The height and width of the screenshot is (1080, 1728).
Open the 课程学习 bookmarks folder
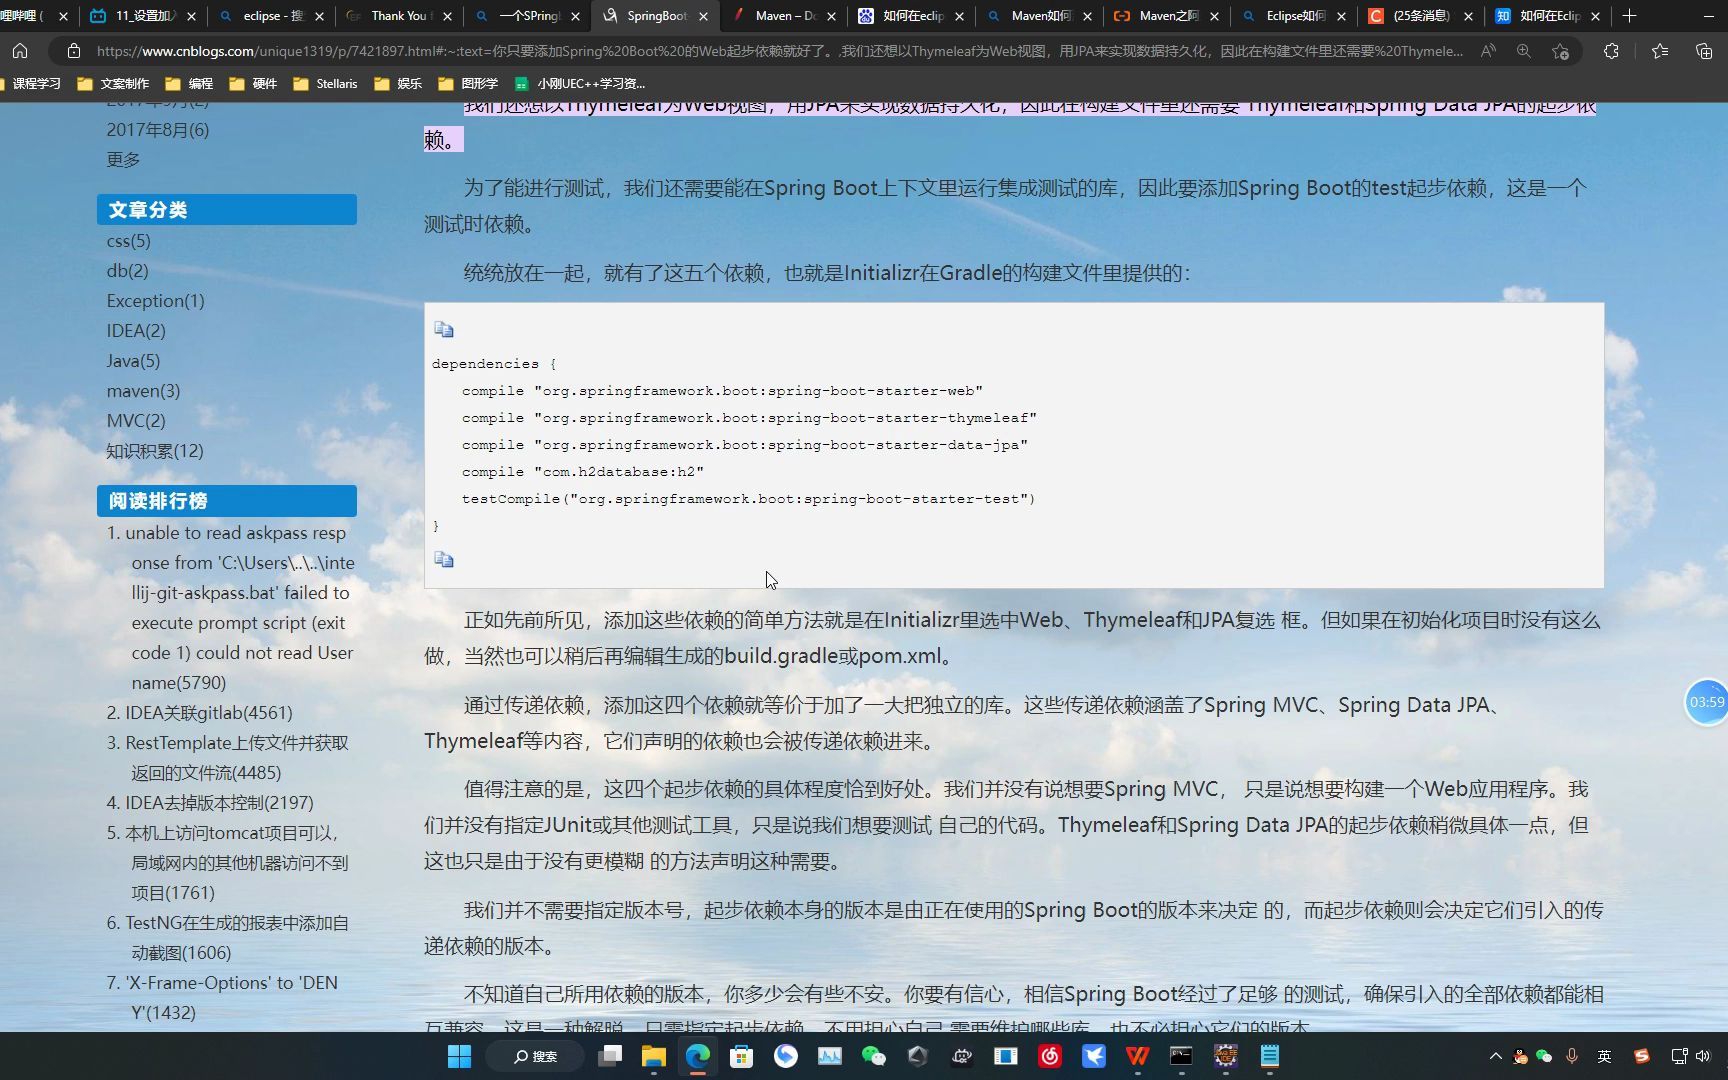(x=30, y=84)
